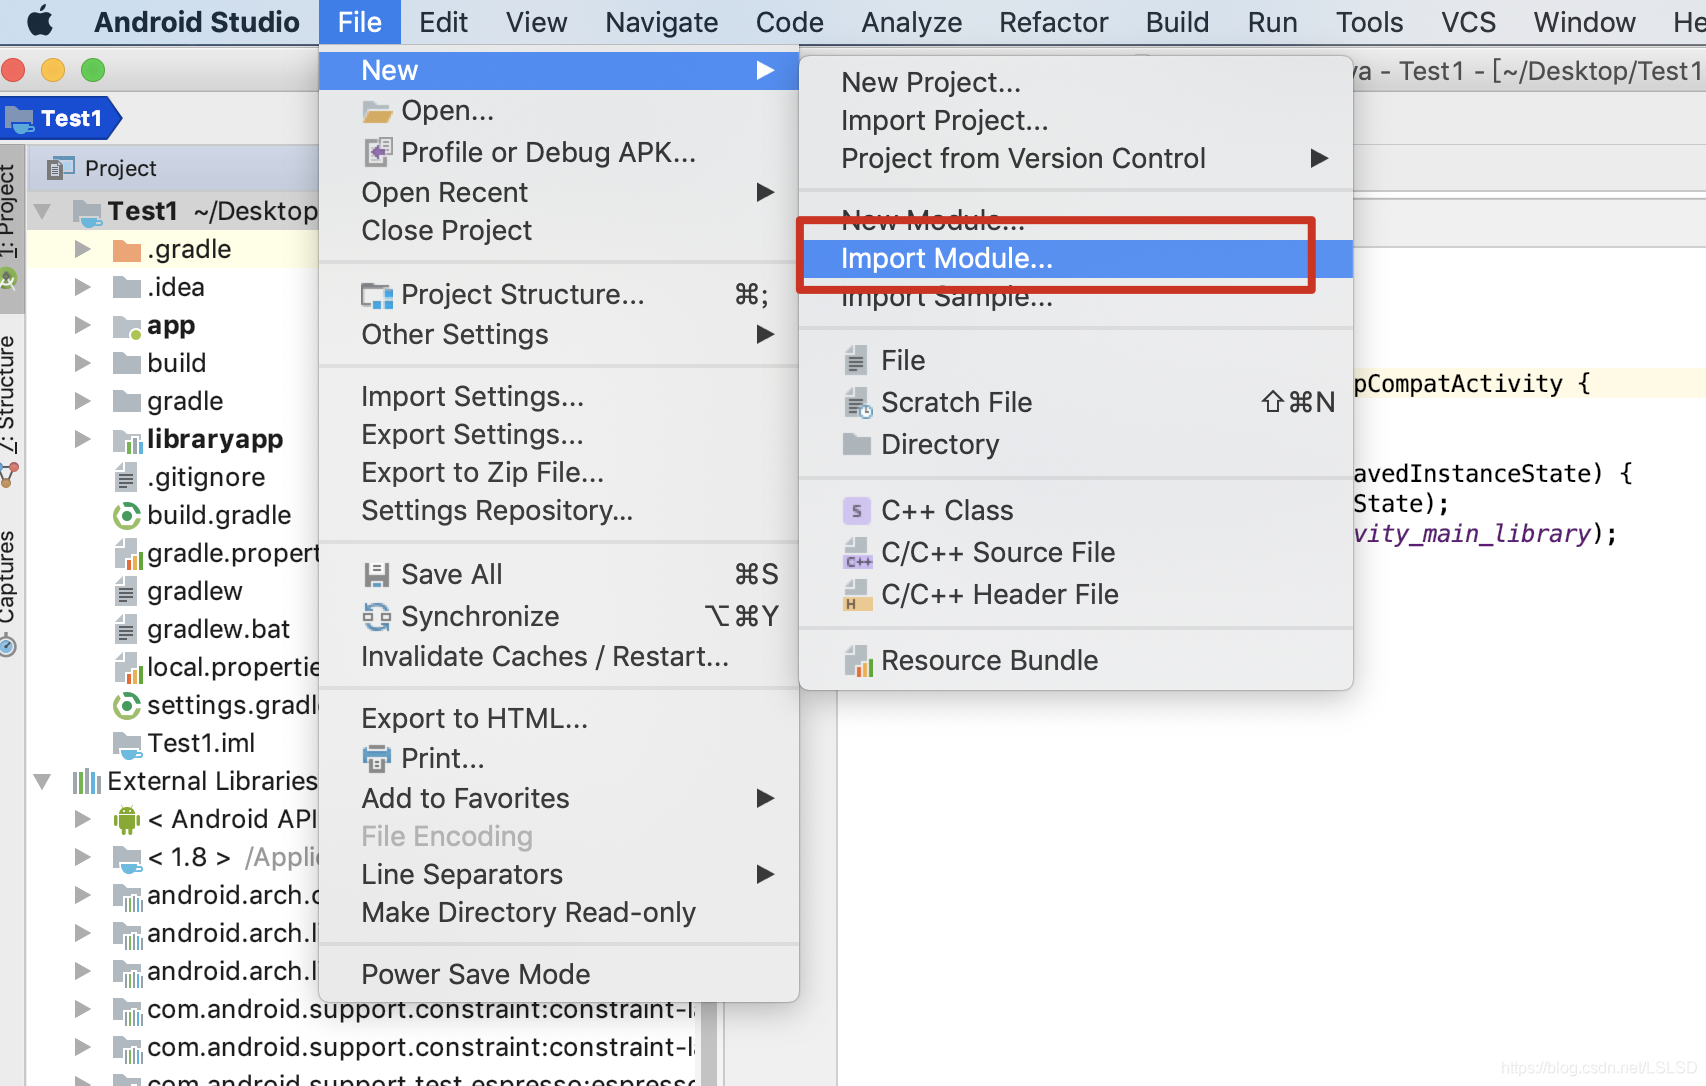Click the C/C++ Source File icon
This screenshot has height=1086, width=1706.
[858, 553]
